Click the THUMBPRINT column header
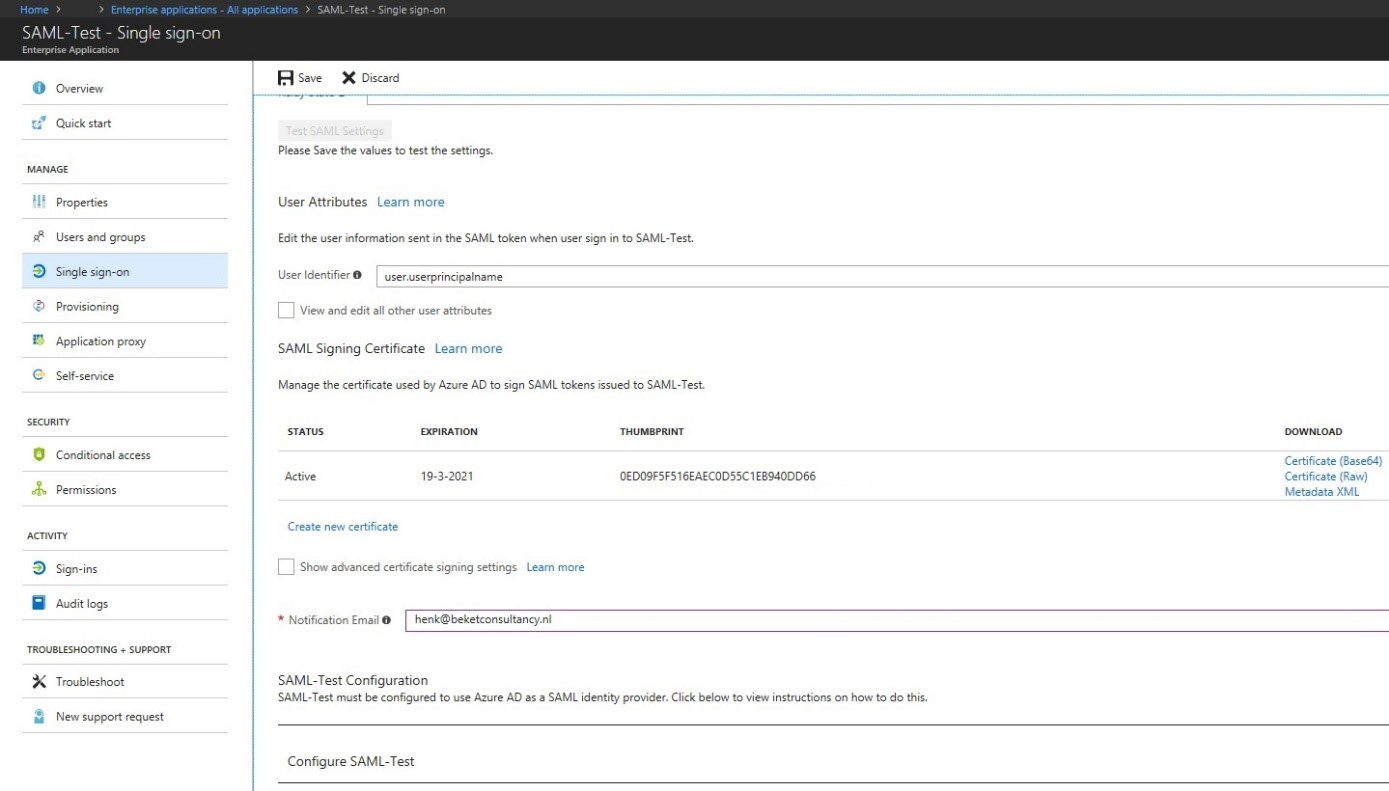Screen dimensions: 1389x791 [x=652, y=432]
